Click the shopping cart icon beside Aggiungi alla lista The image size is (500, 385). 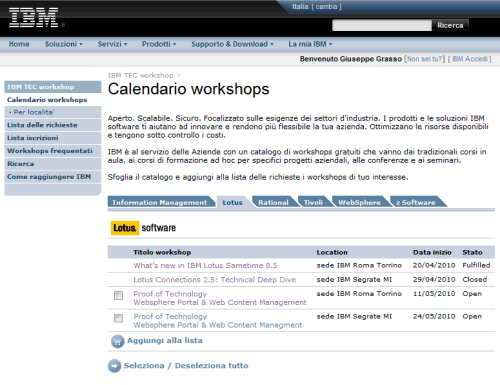coord(117,341)
